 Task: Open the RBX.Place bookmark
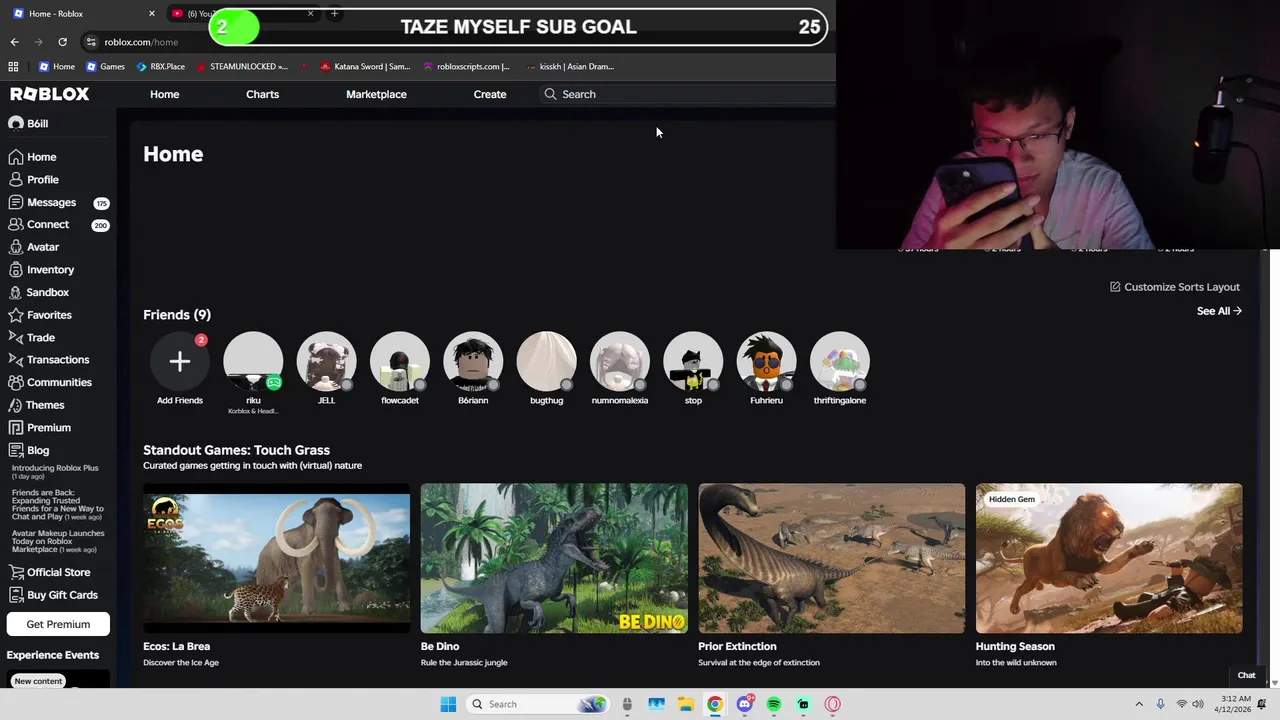point(160,67)
